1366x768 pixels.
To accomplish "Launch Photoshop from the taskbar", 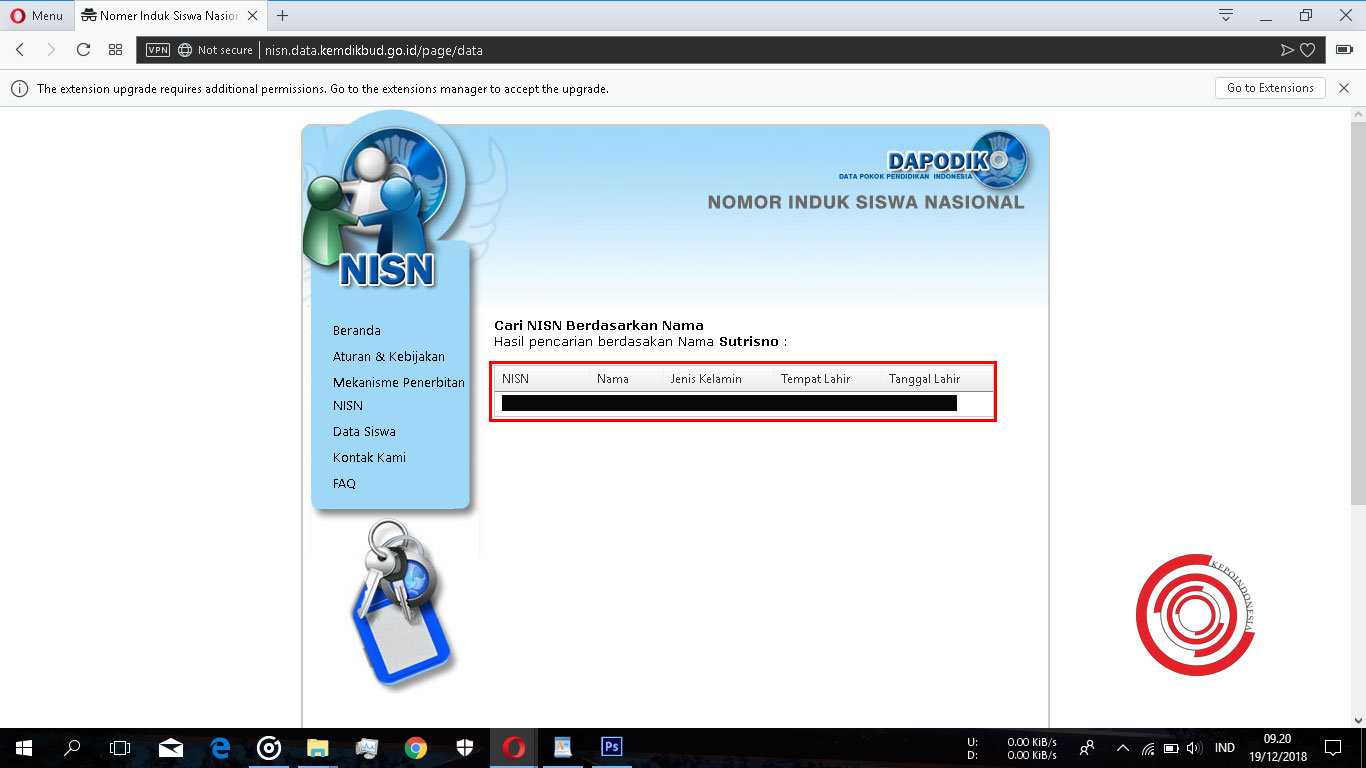I will coord(611,747).
